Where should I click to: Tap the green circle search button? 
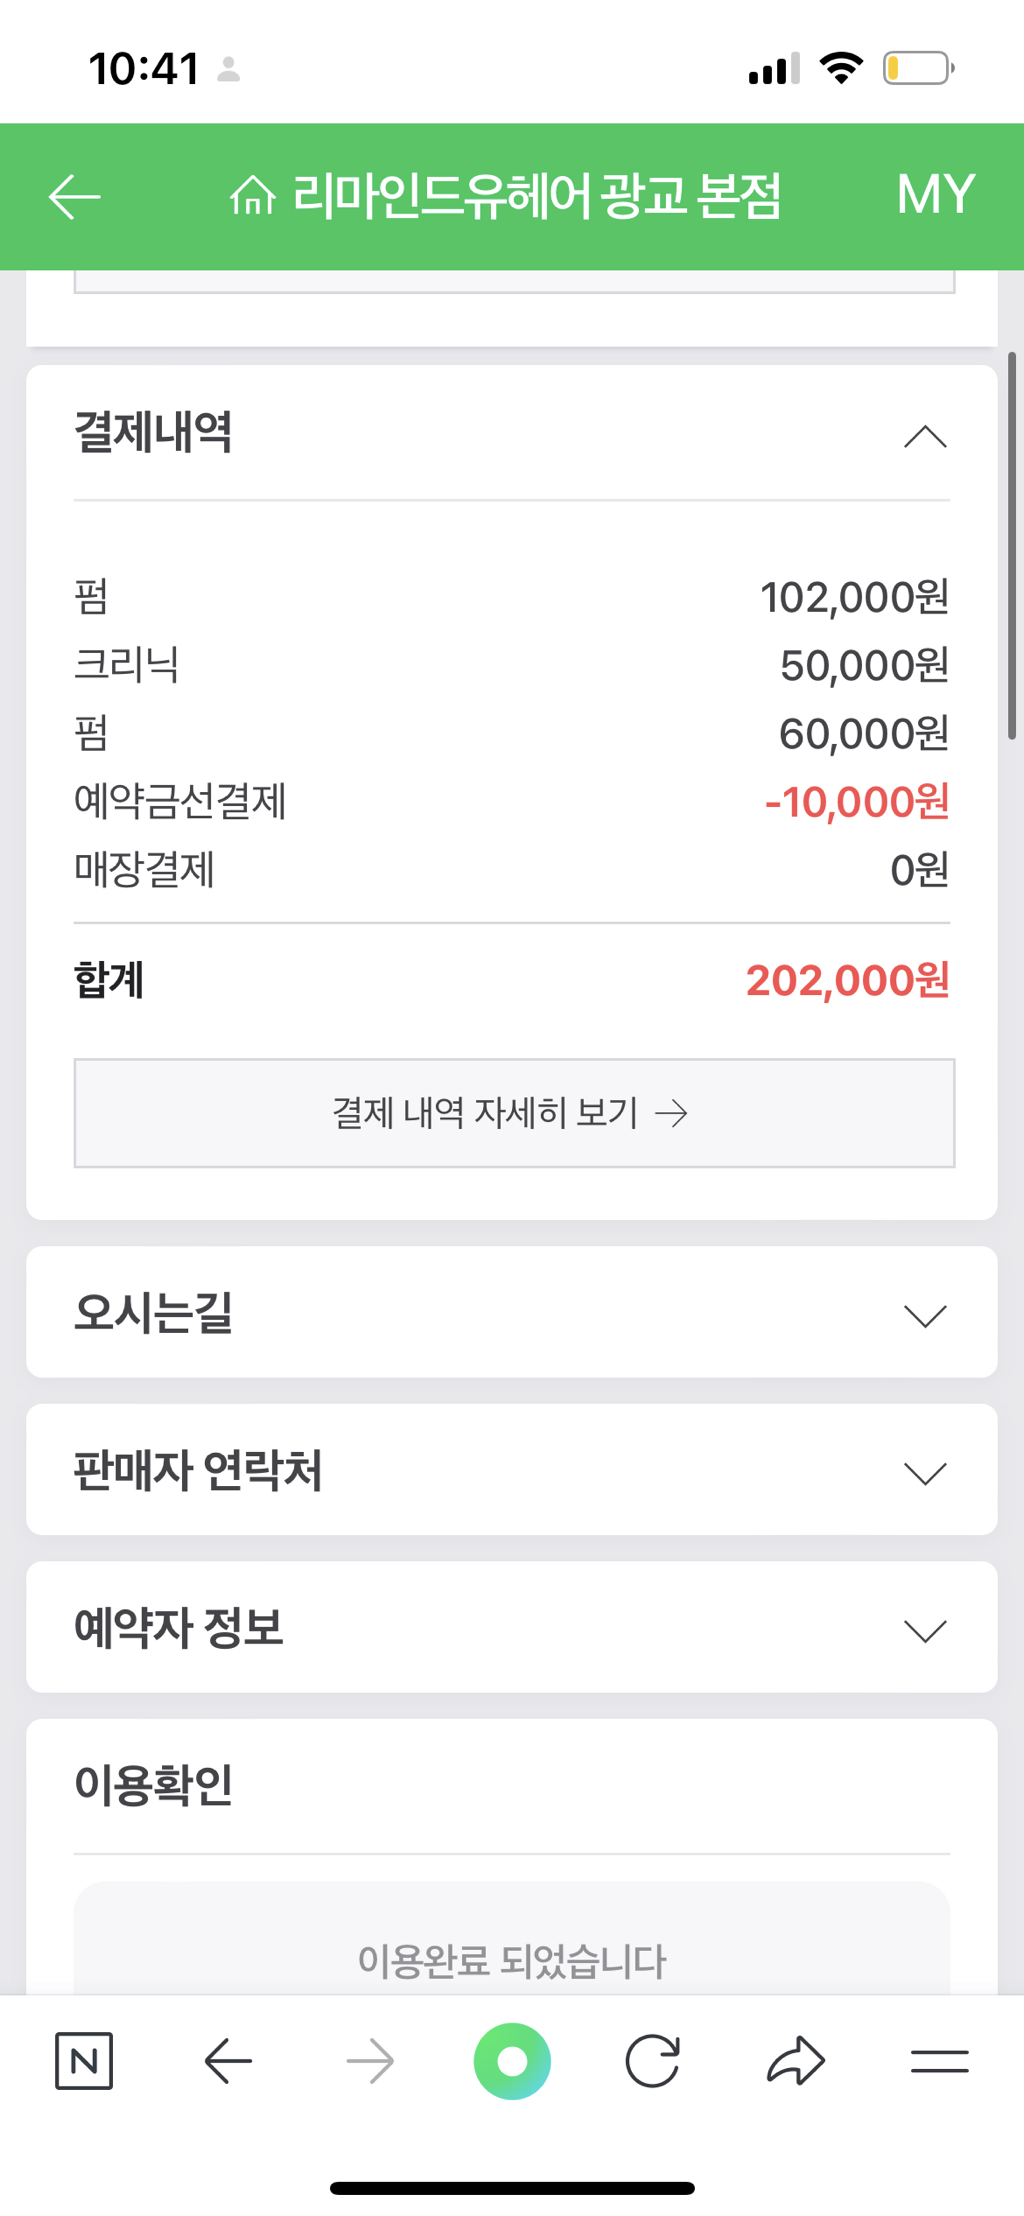click(x=512, y=2061)
